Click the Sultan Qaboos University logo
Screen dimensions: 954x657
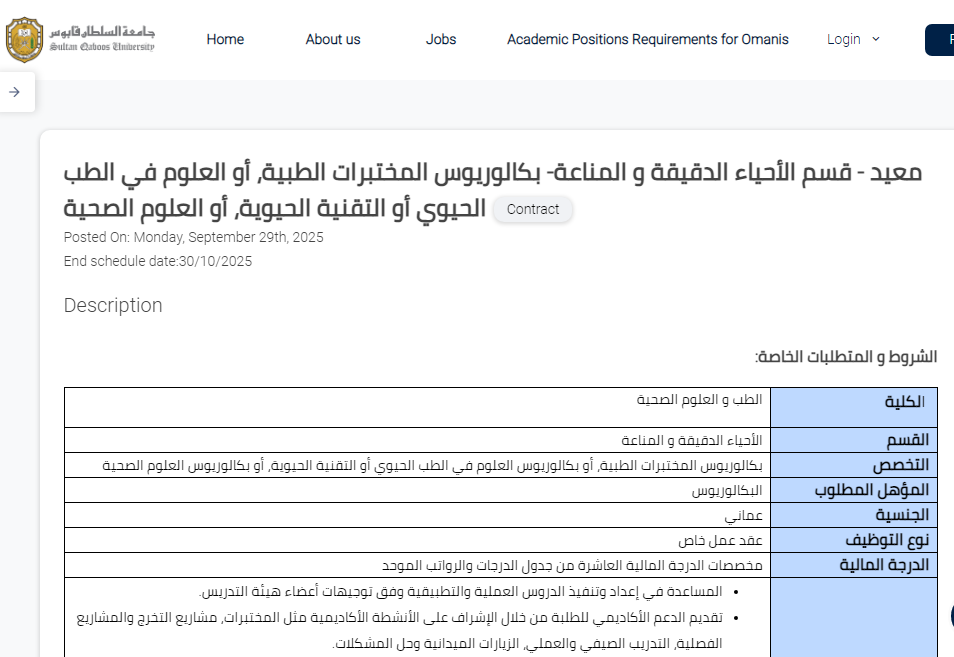80,39
